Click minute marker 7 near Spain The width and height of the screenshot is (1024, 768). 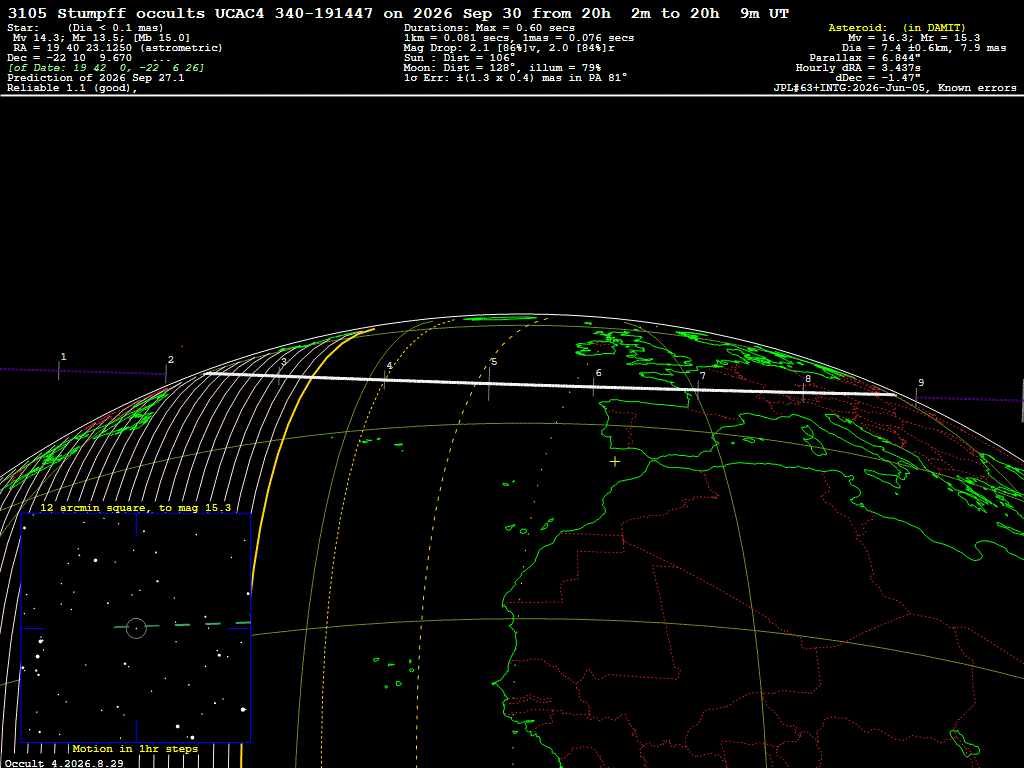(703, 376)
